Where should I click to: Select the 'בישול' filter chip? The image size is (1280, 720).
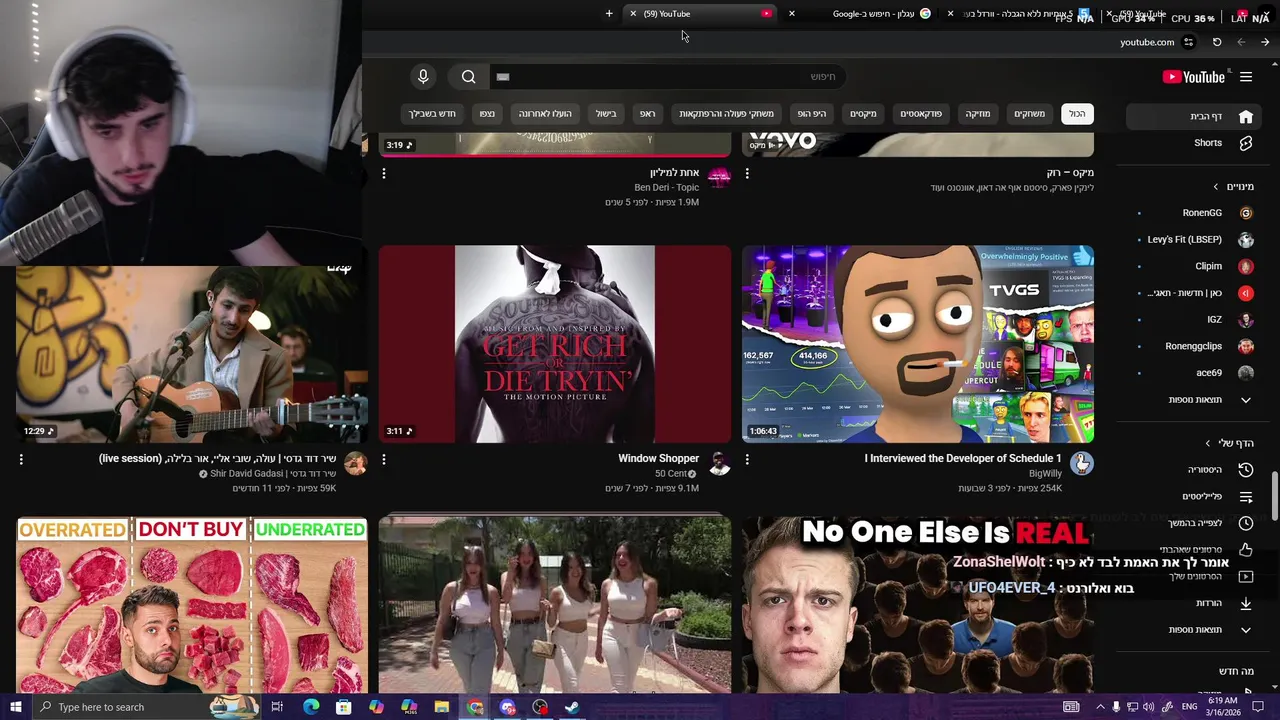[607, 114]
